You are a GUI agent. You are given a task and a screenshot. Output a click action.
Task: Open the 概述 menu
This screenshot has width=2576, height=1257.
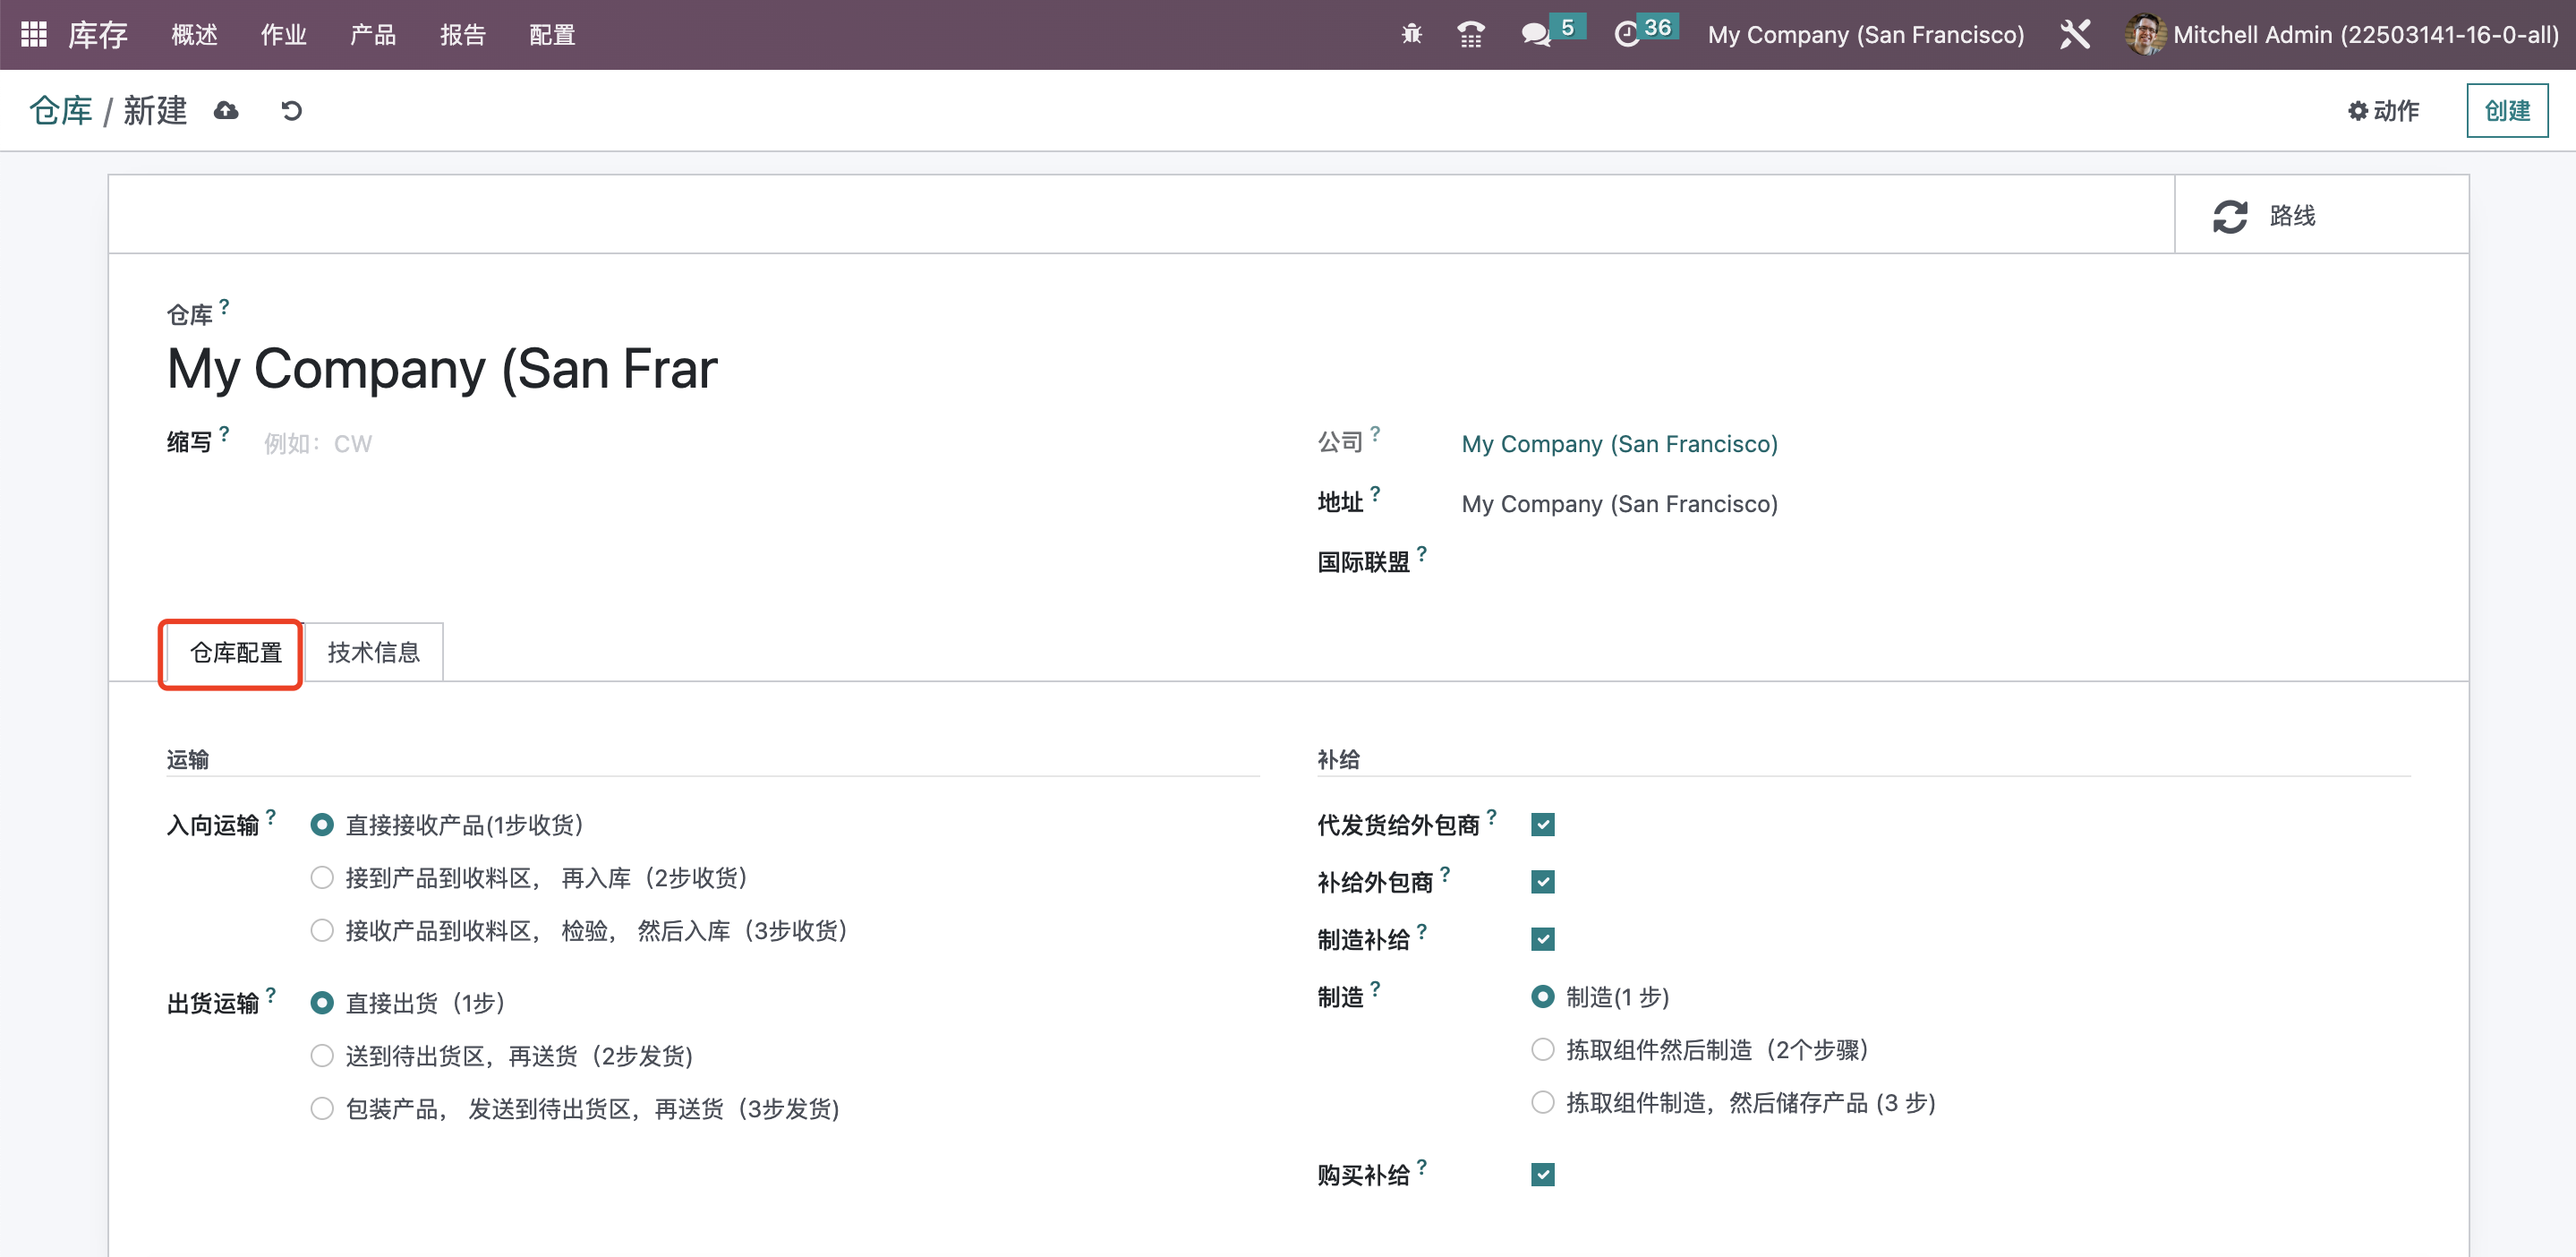tap(194, 34)
